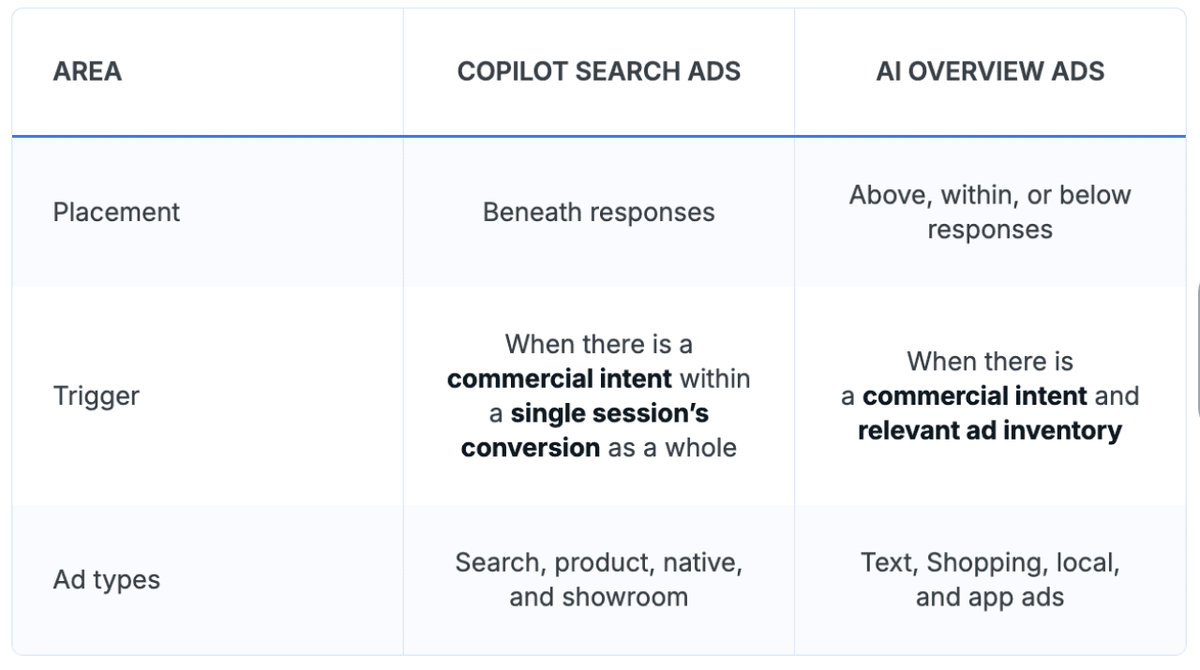The height and width of the screenshot is (670, 1200).
Task: Click the Placement row label
Action: coord(116,212)
